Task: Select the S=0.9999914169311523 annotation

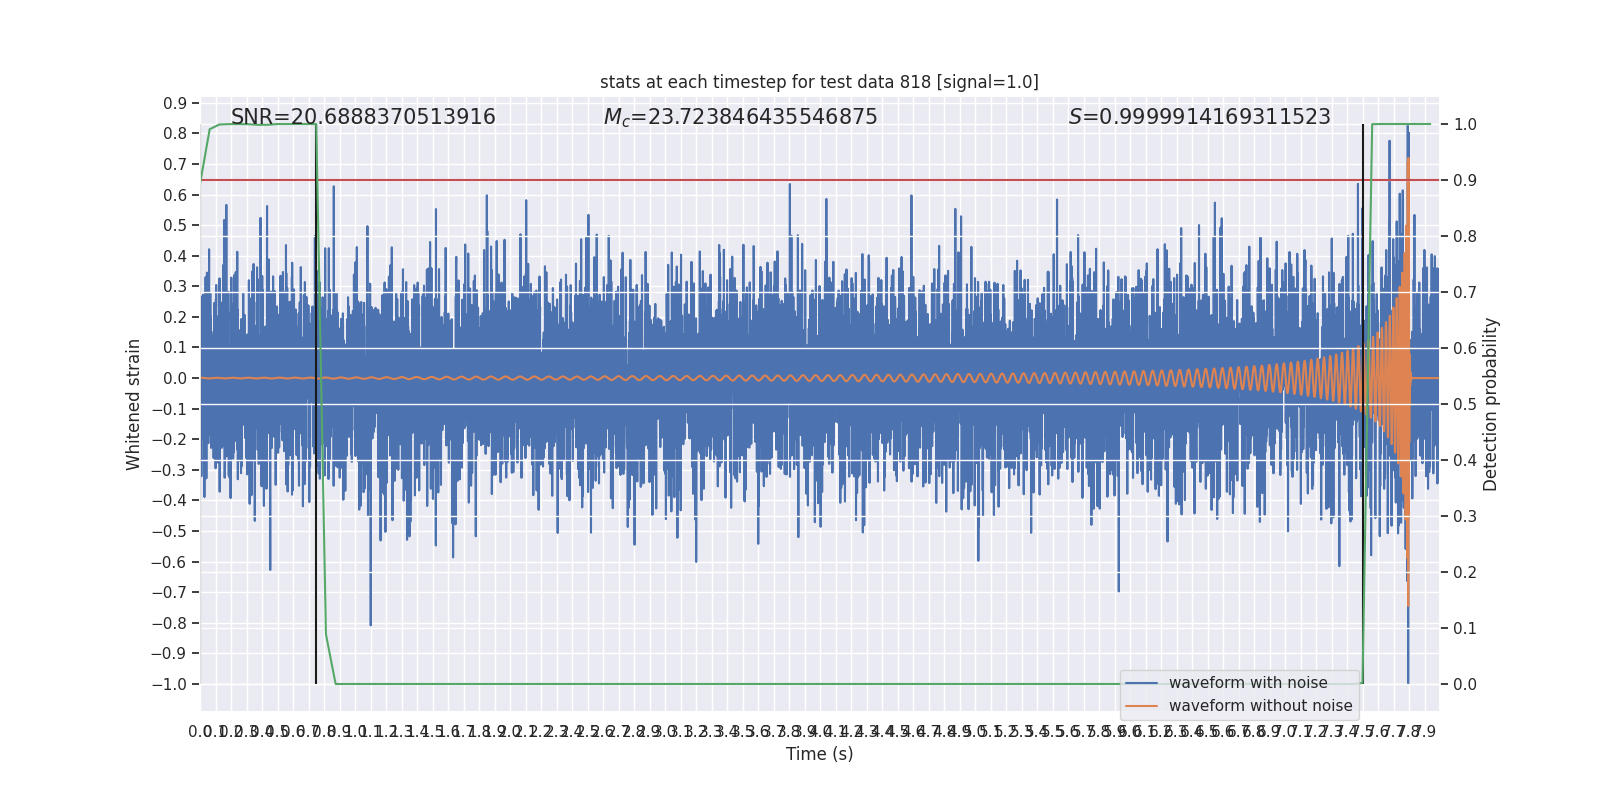Action: pyautogui.click(x=1200, y=117)
